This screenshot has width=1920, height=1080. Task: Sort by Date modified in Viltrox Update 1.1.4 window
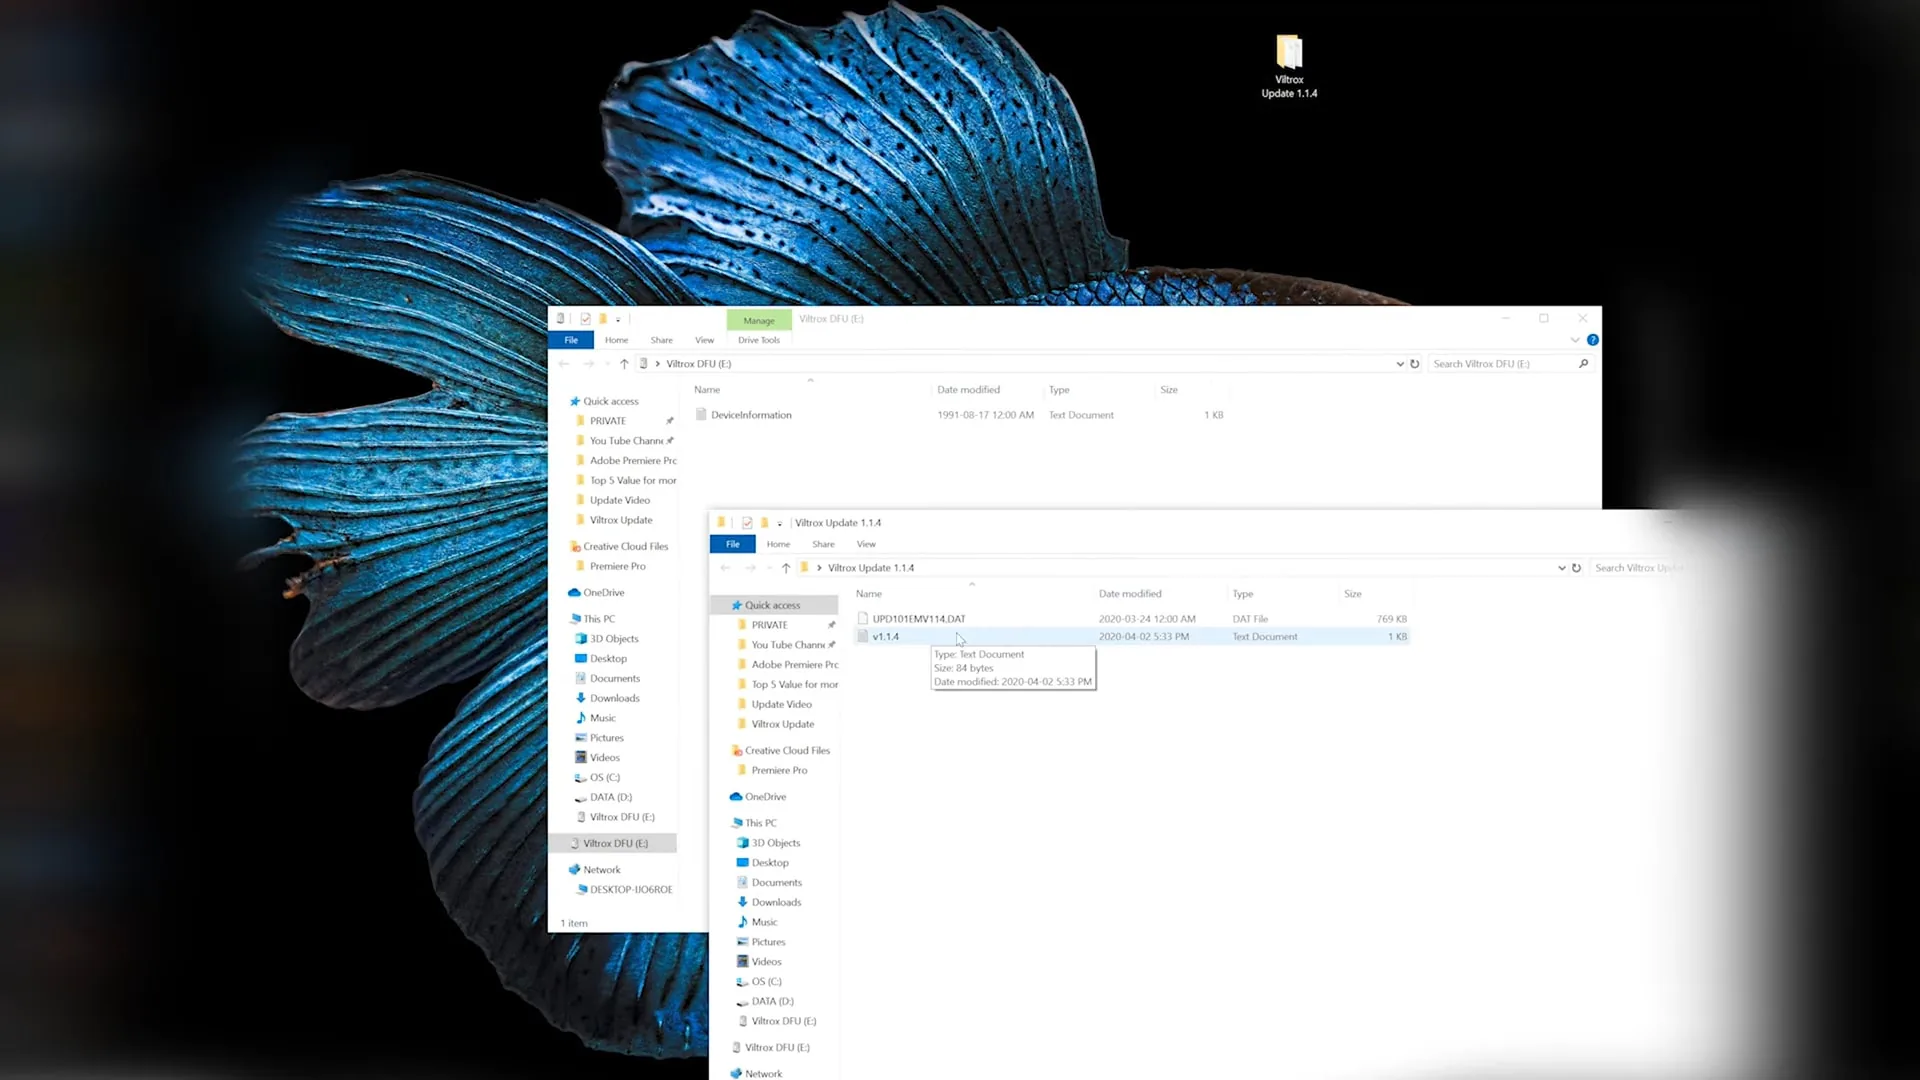tap(1130, 594)
